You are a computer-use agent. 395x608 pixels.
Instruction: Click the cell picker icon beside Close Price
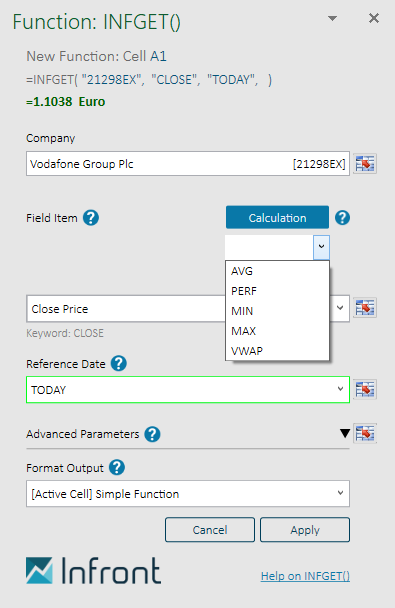[x=365, y=308]
